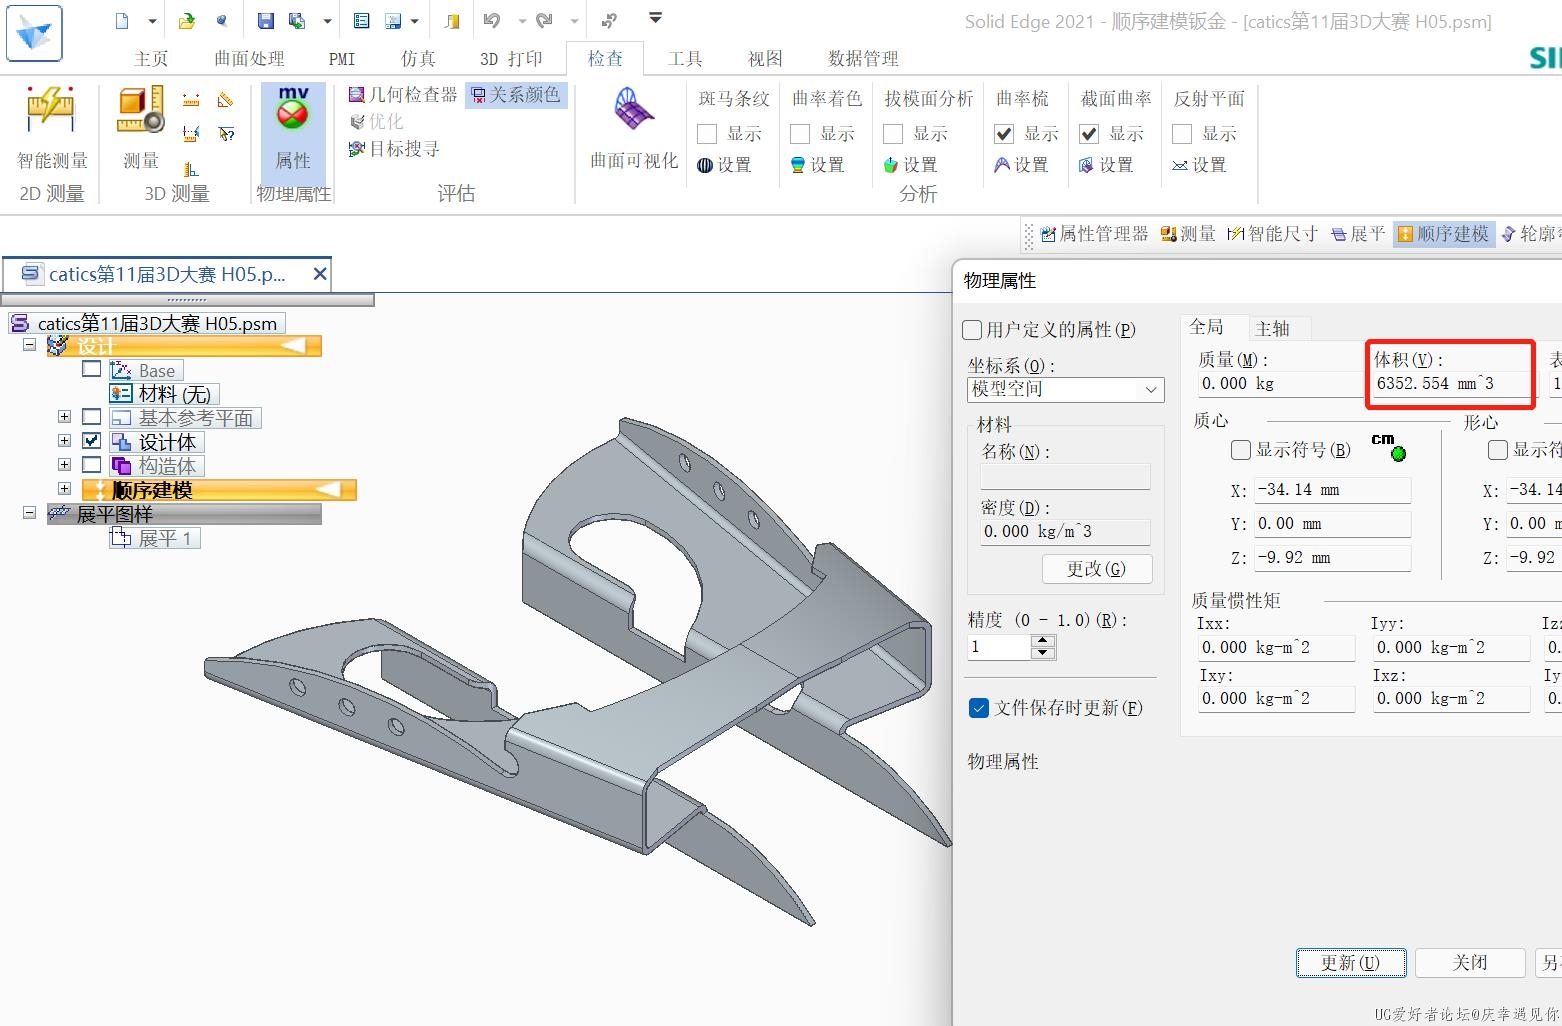Open the New document dropdown arrow
This screenshot has height=1026, width=1562.
[152, 21]
